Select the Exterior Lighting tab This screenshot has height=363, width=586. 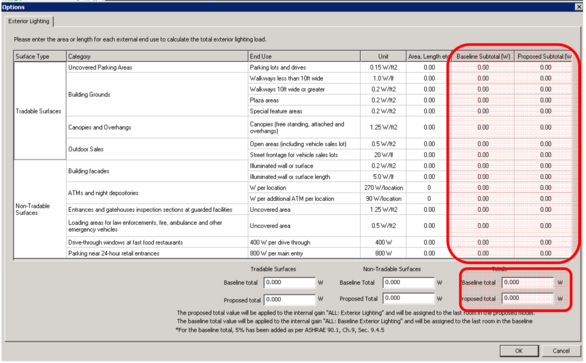click(x=29, y=21)
